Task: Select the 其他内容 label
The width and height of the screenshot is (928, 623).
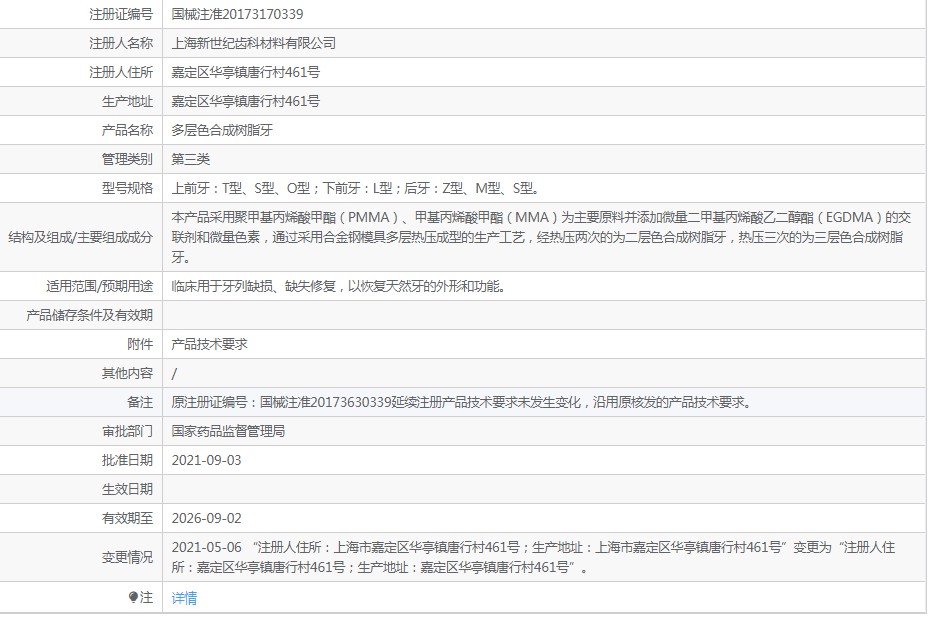Action: tap(127, 373)
